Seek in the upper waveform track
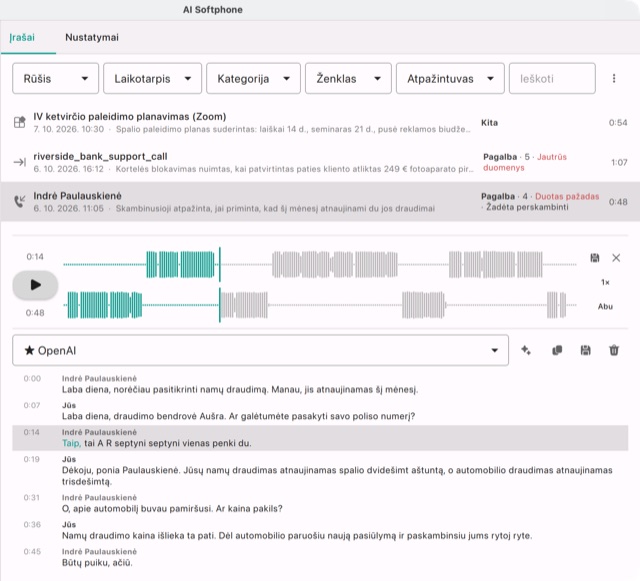The width and height of the screenshot is (640, 581). 320,265
